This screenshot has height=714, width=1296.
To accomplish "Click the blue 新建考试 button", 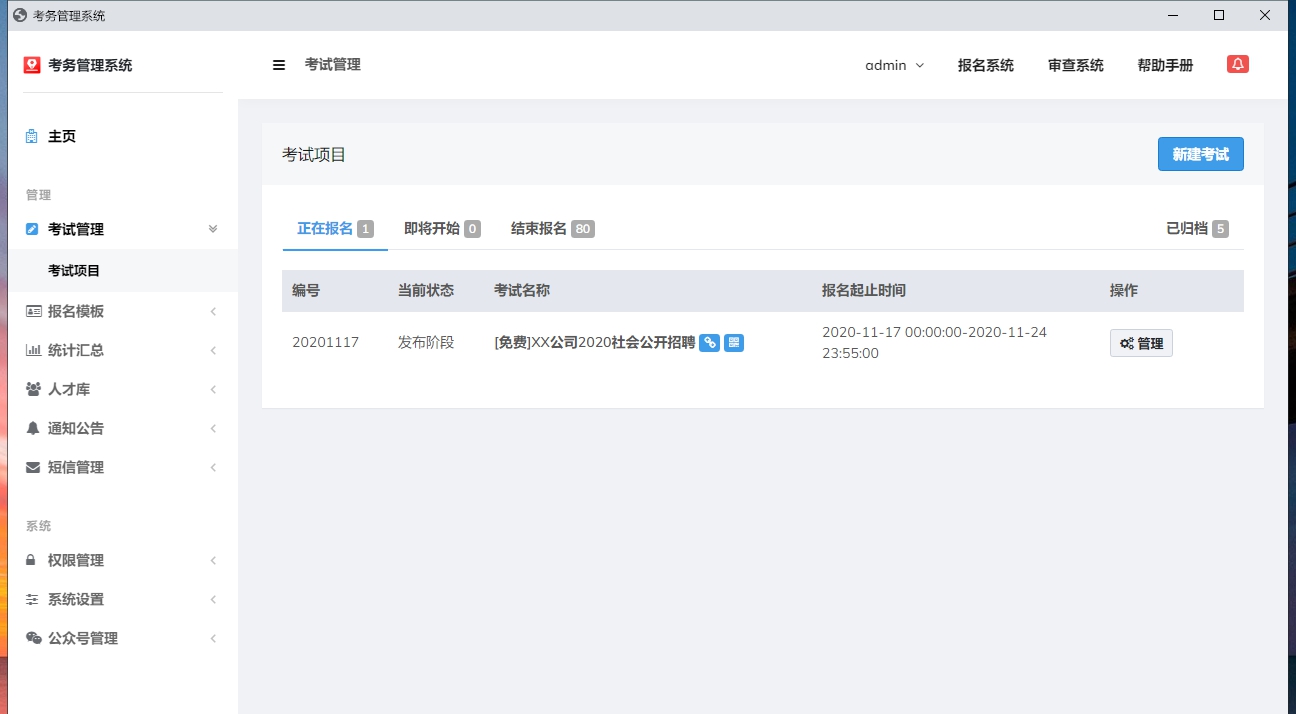I will 1200,154.
